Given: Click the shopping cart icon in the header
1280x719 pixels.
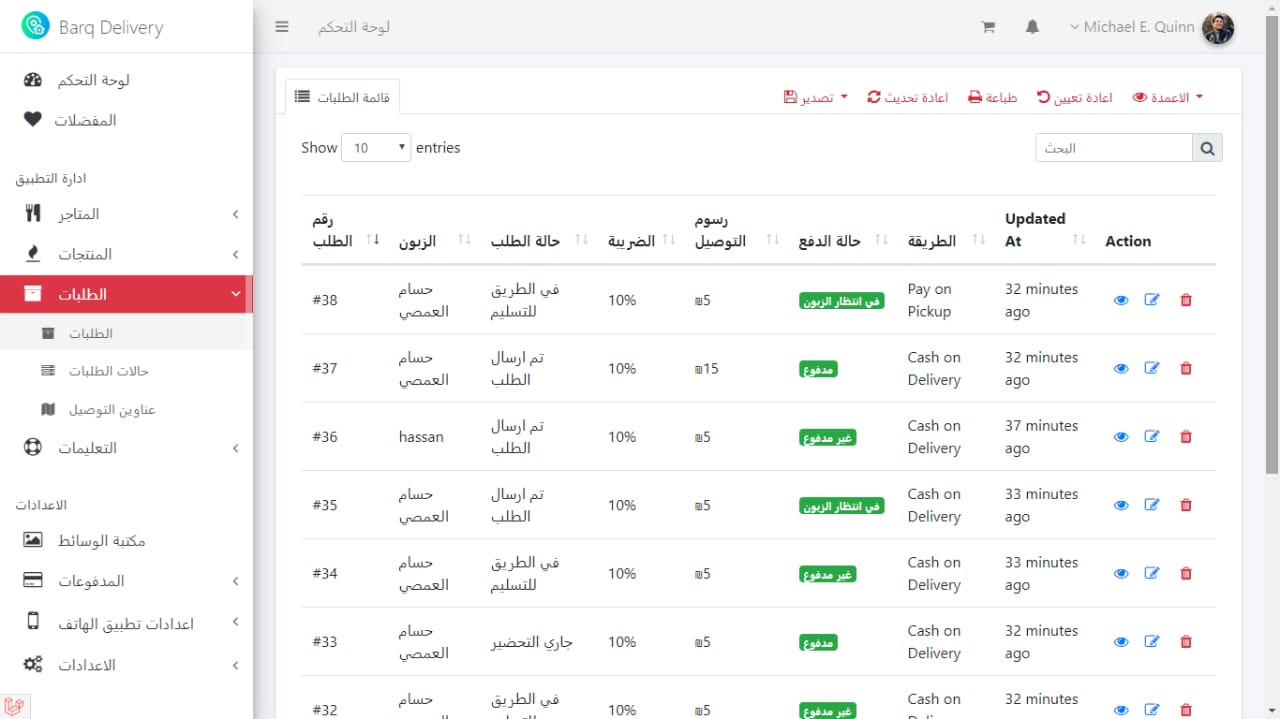Looking at the screenshot, I should click(x=988, y=27).
